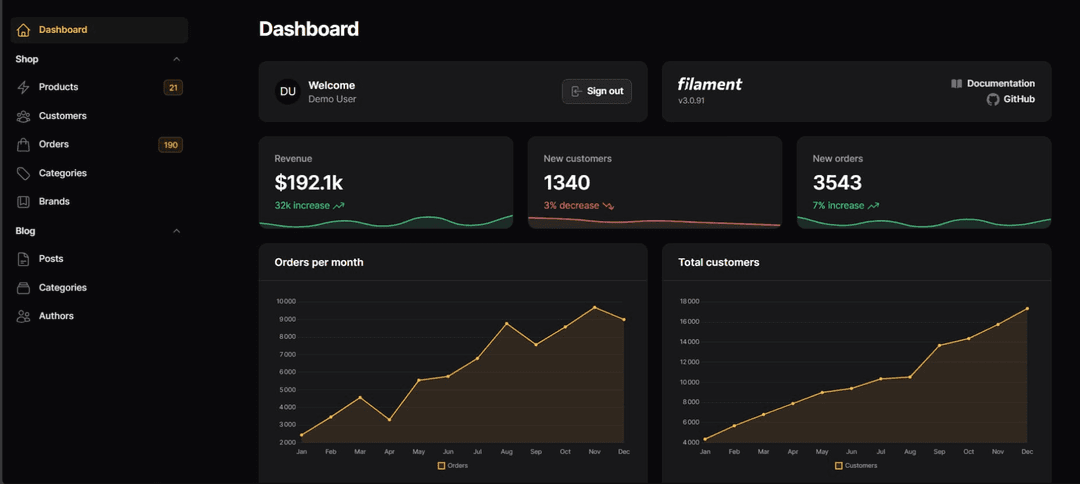Toggle Customers legend in customers chart
Screen dimensions: 1080x484
[855, 465]
